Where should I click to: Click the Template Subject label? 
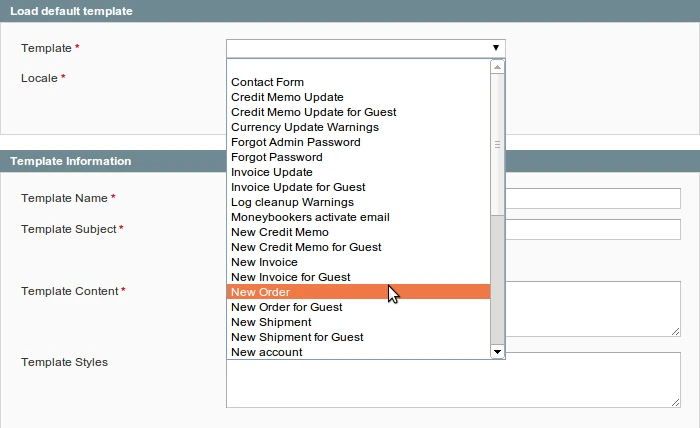68,229
